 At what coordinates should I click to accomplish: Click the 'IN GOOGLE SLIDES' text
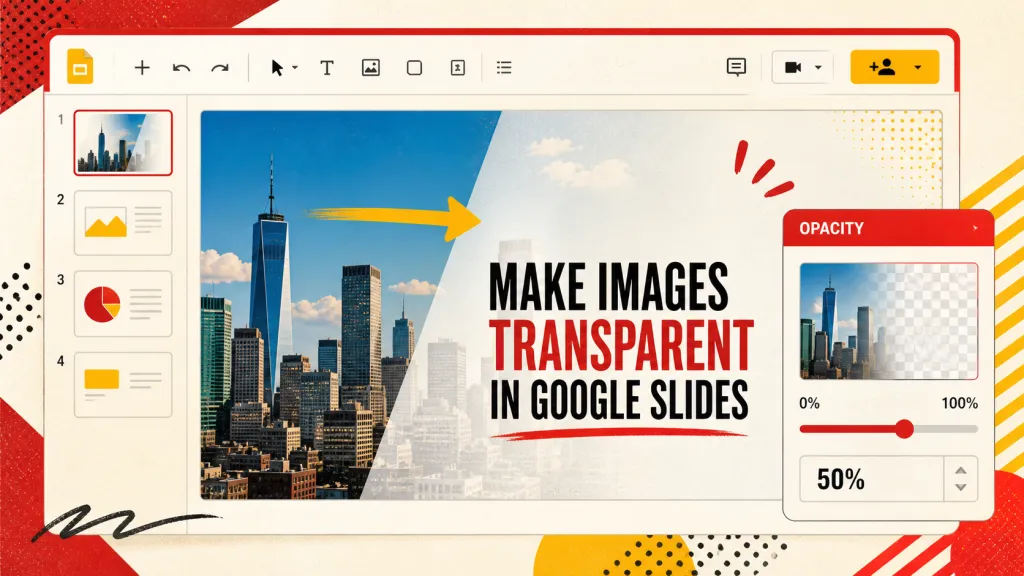618,398
